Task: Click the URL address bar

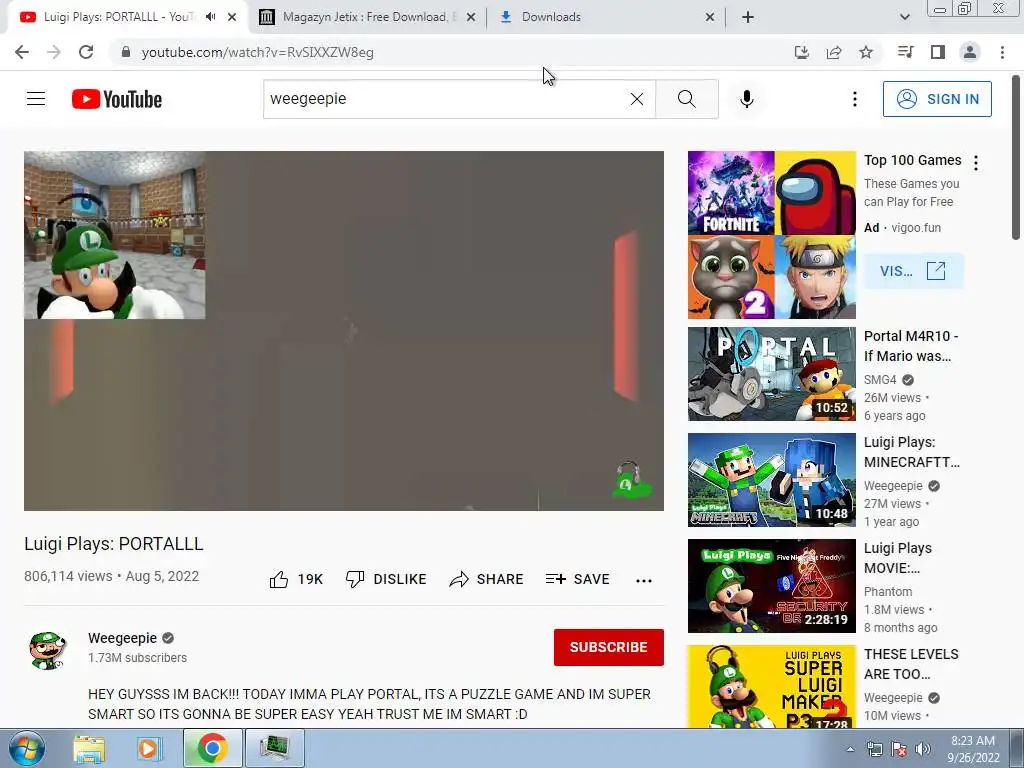Action: 451,52
